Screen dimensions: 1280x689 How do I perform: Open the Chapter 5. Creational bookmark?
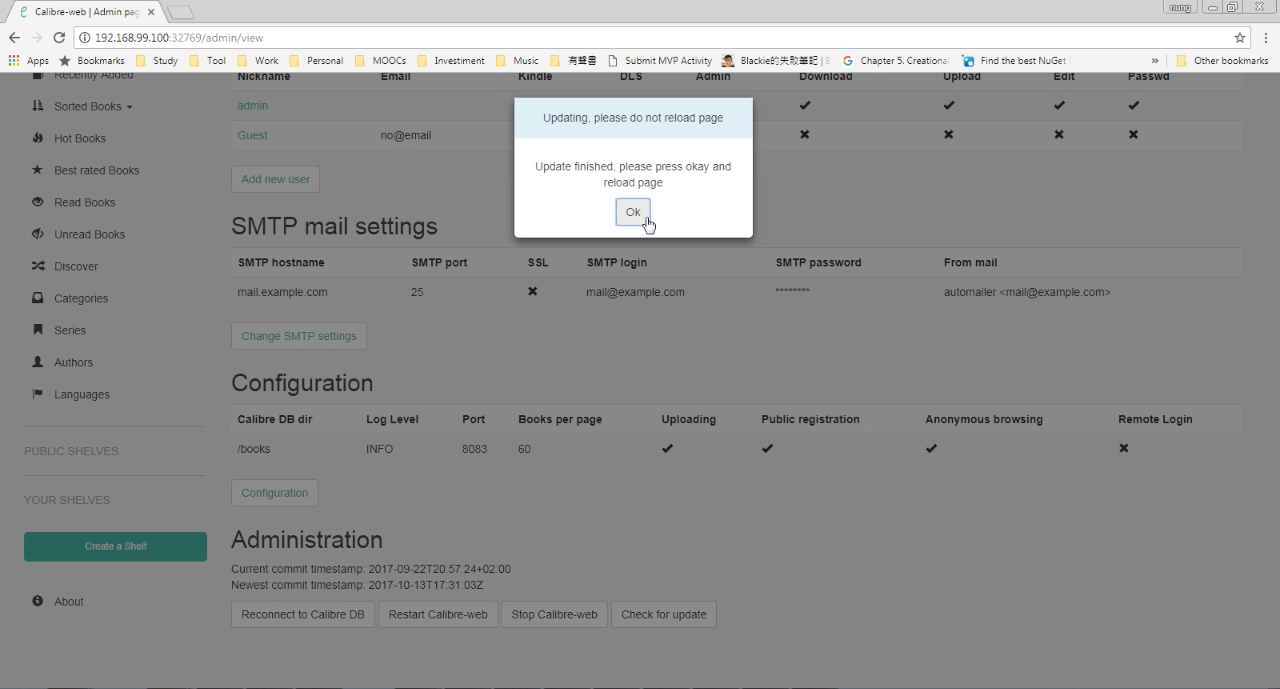[895, 60]
